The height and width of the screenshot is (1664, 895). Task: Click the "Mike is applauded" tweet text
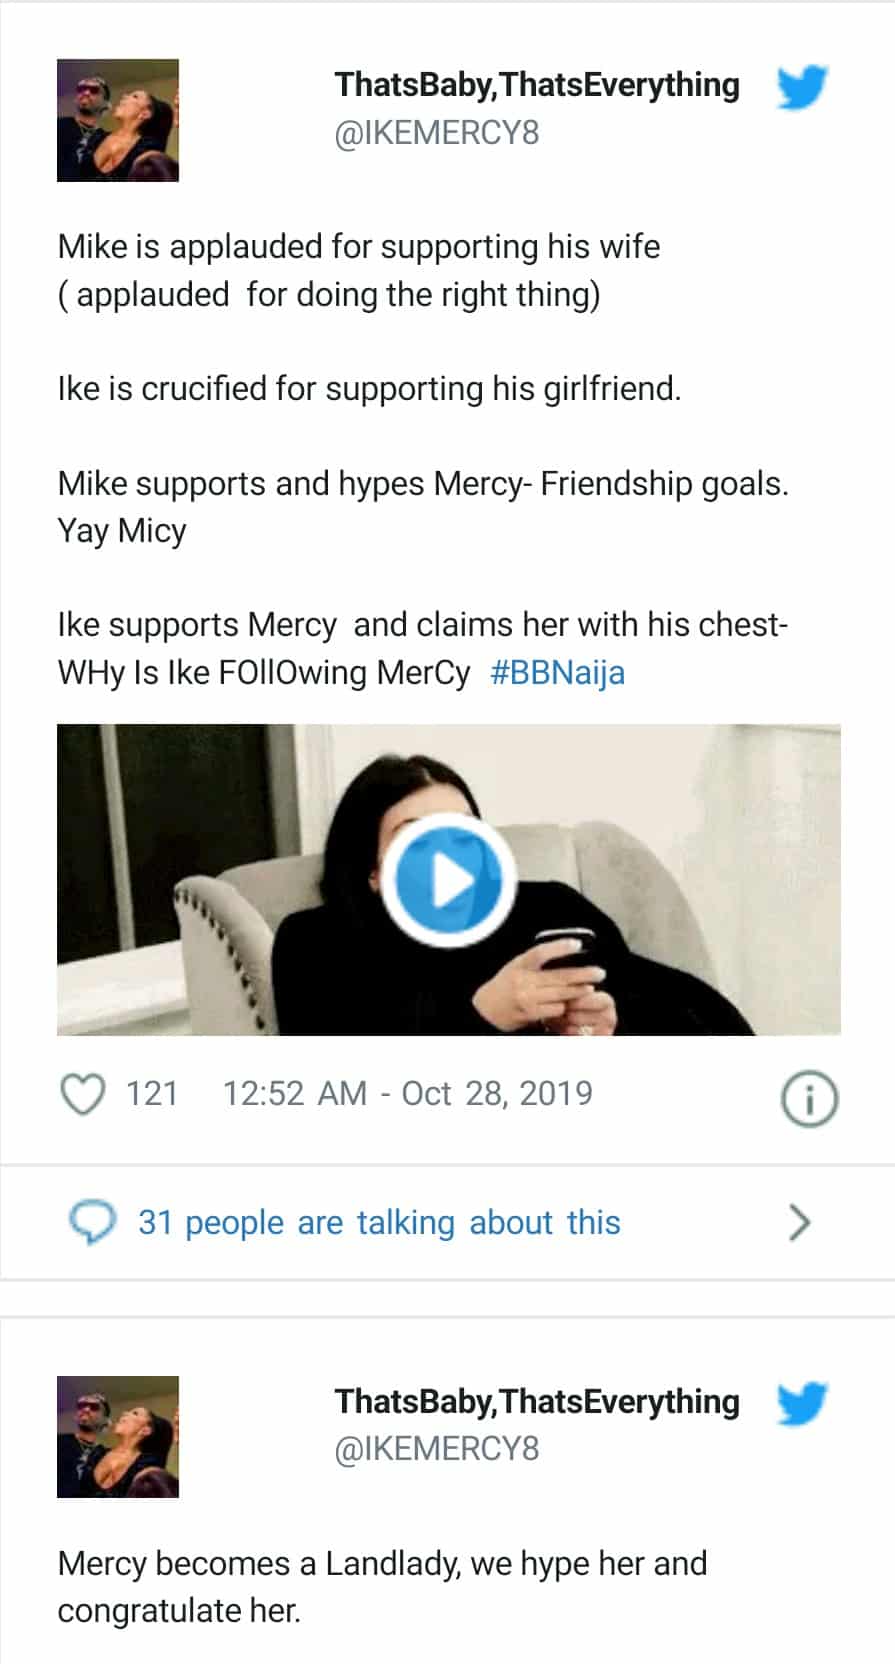358,247
